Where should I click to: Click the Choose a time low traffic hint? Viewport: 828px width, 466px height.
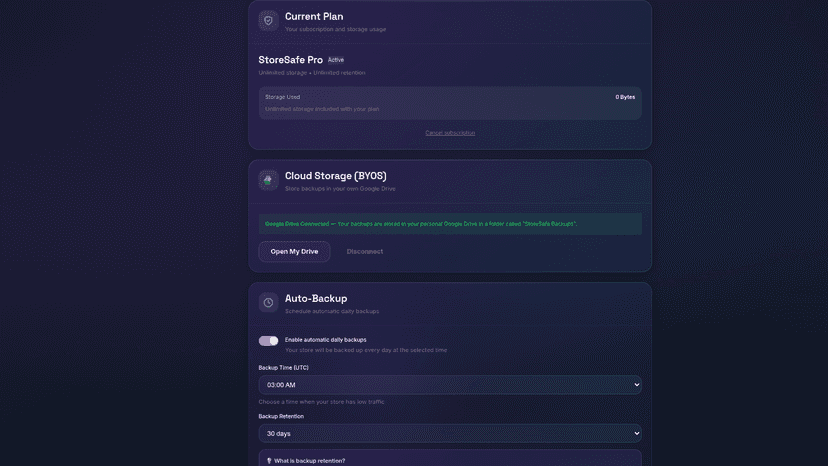tap(321, 402)
